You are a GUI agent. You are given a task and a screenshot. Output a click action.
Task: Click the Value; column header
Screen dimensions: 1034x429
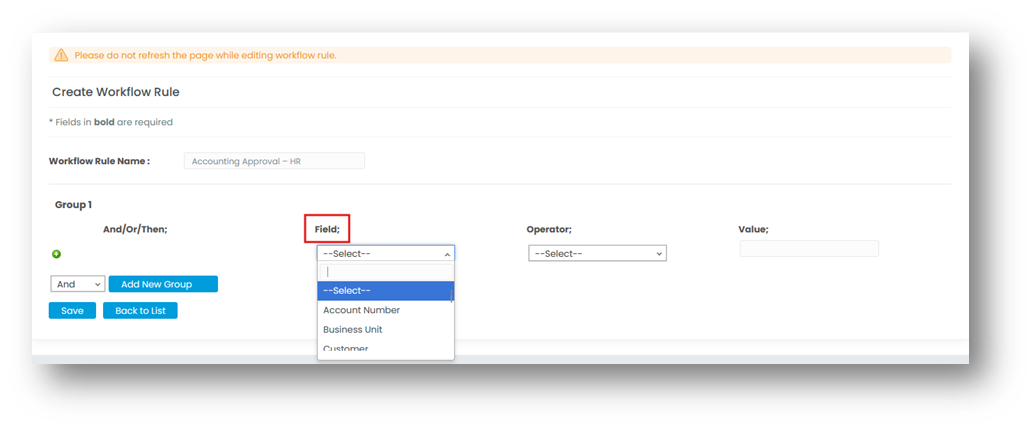tap(754, 229)
